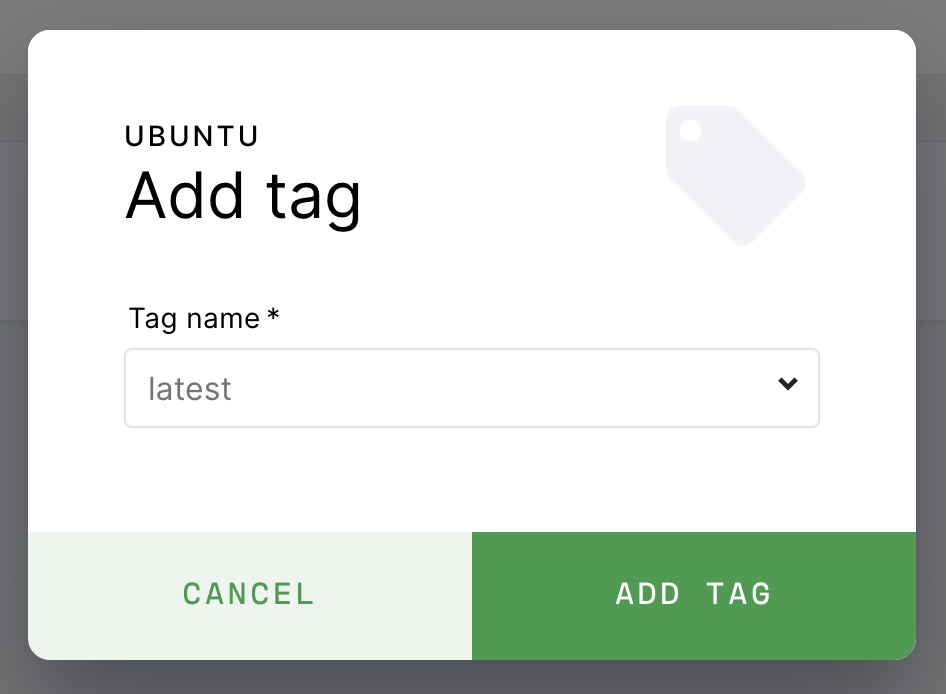Click the downward chevron beside 'latest'
The image size is (946, 694).
pyautogui.click(x=787, y=384)
